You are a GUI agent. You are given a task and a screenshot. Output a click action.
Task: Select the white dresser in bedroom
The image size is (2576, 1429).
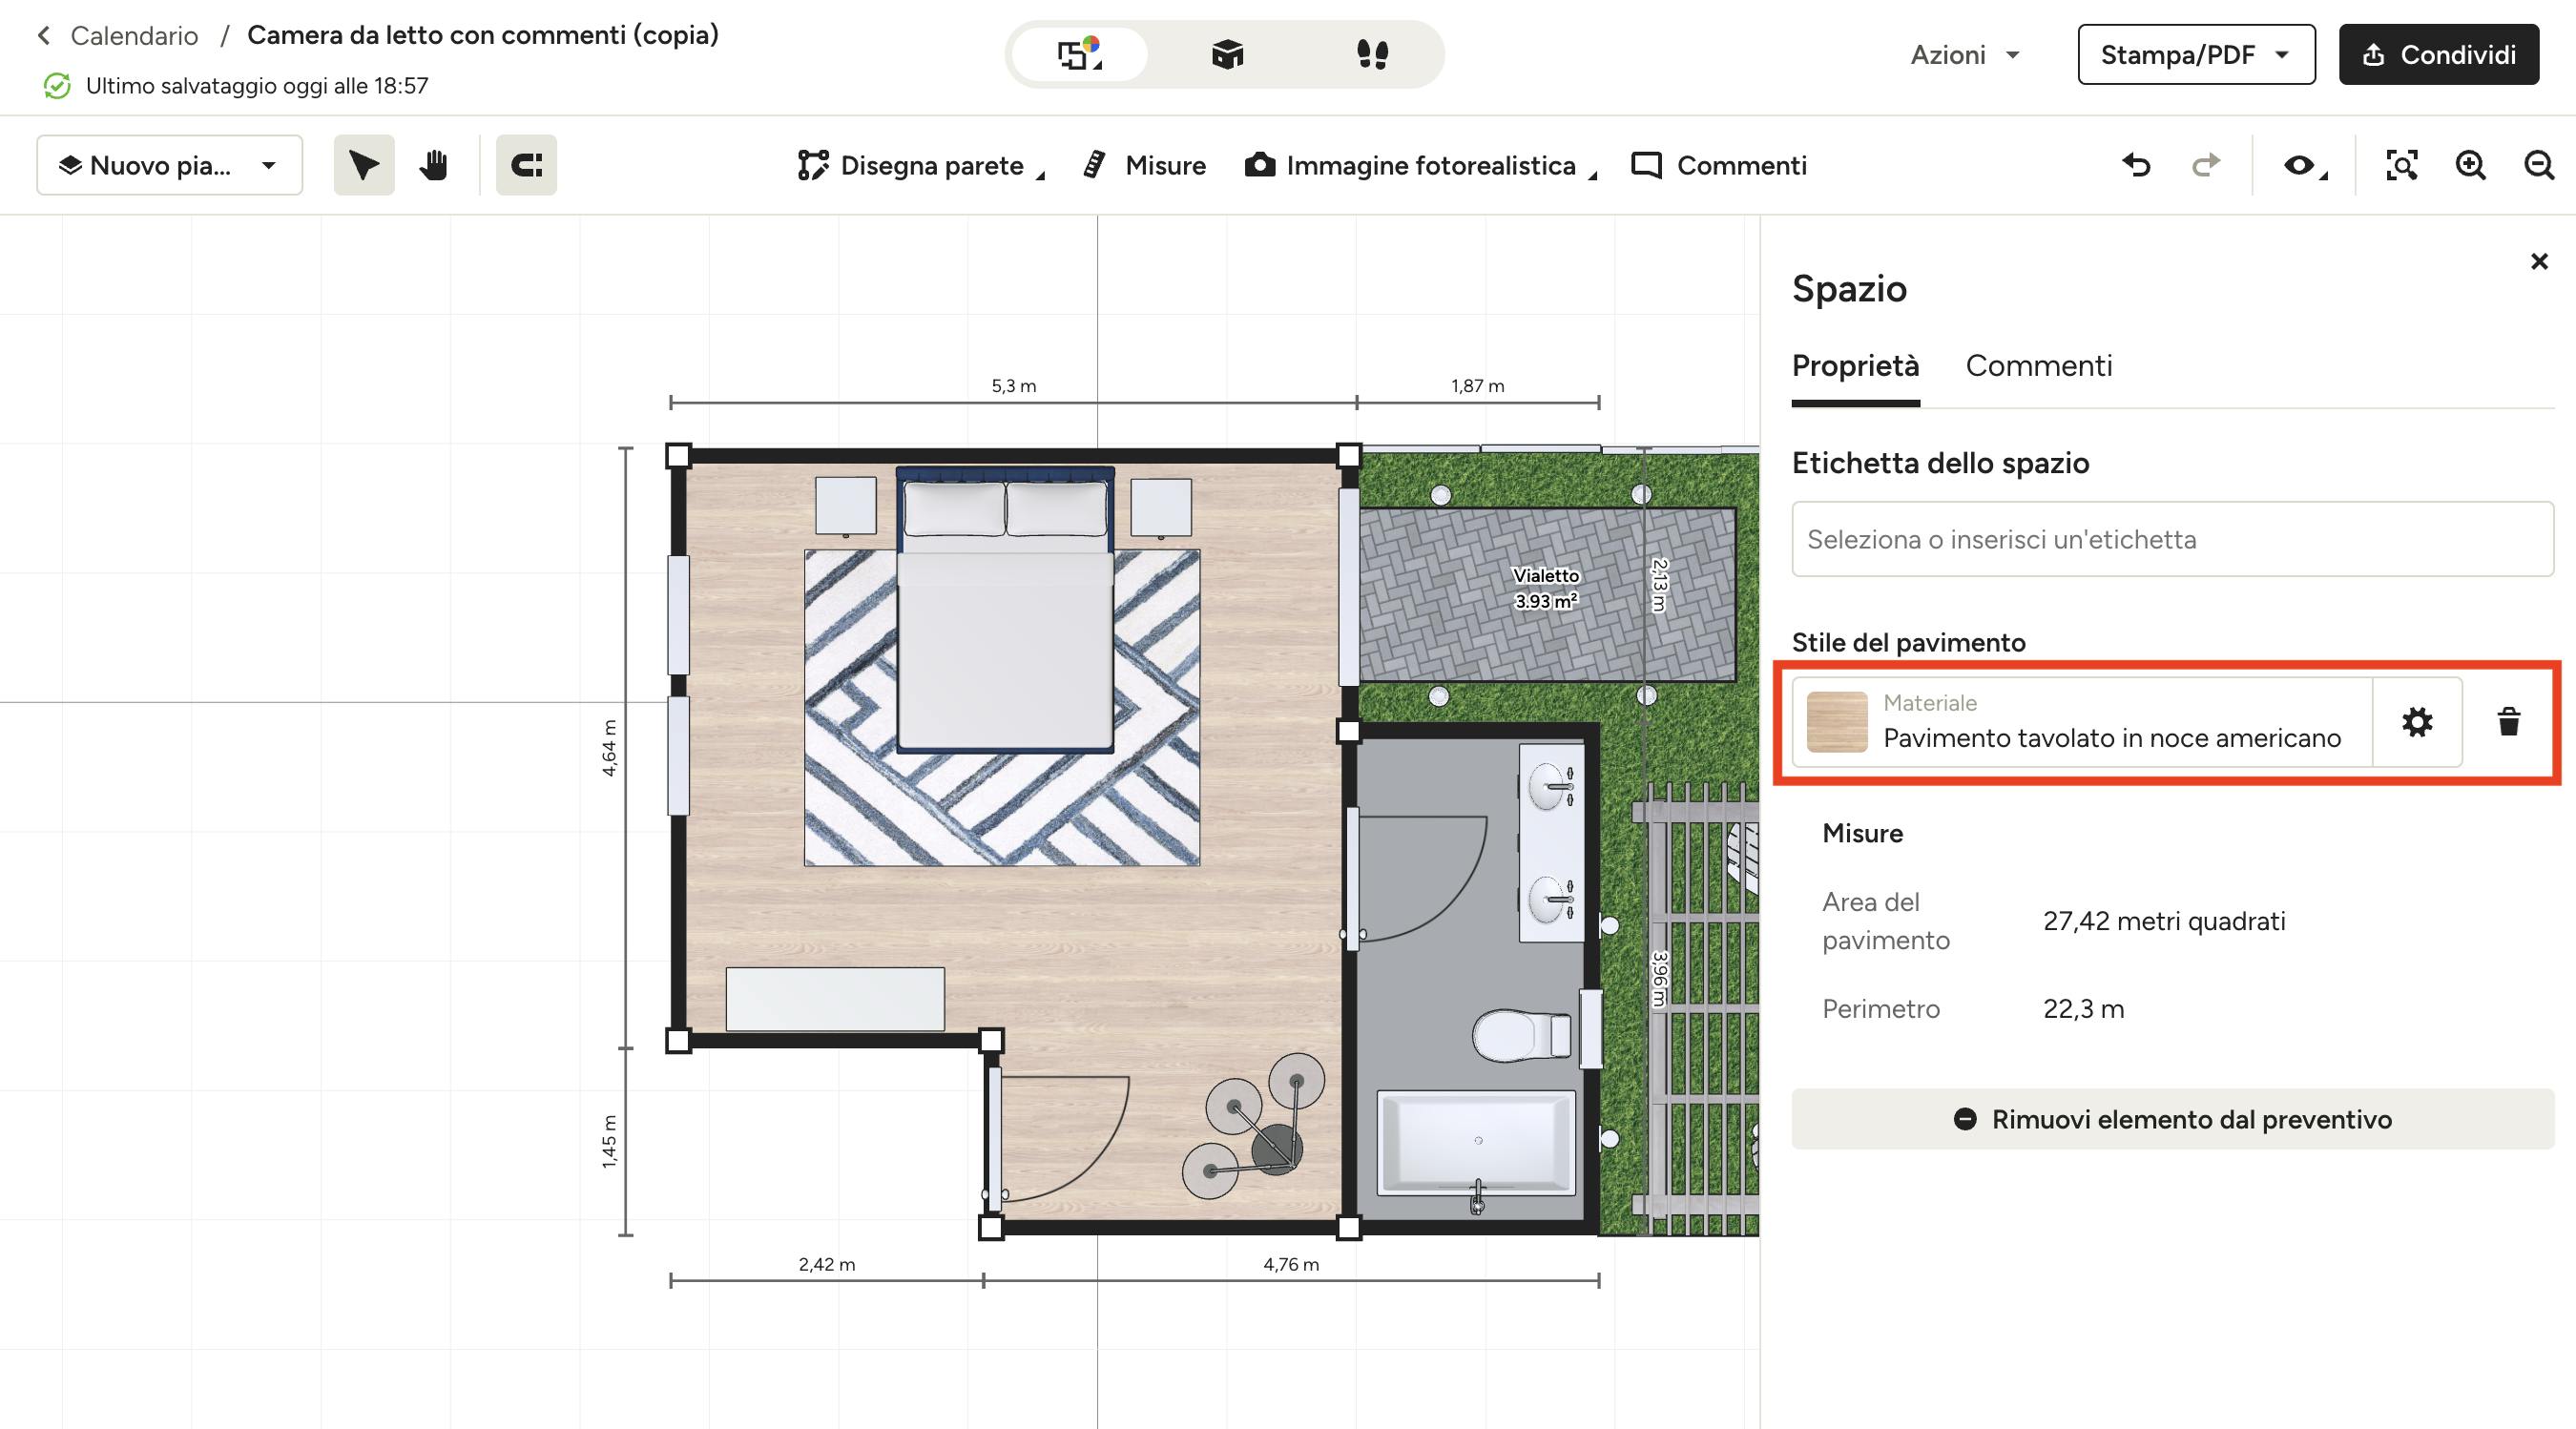pos(835,998)
